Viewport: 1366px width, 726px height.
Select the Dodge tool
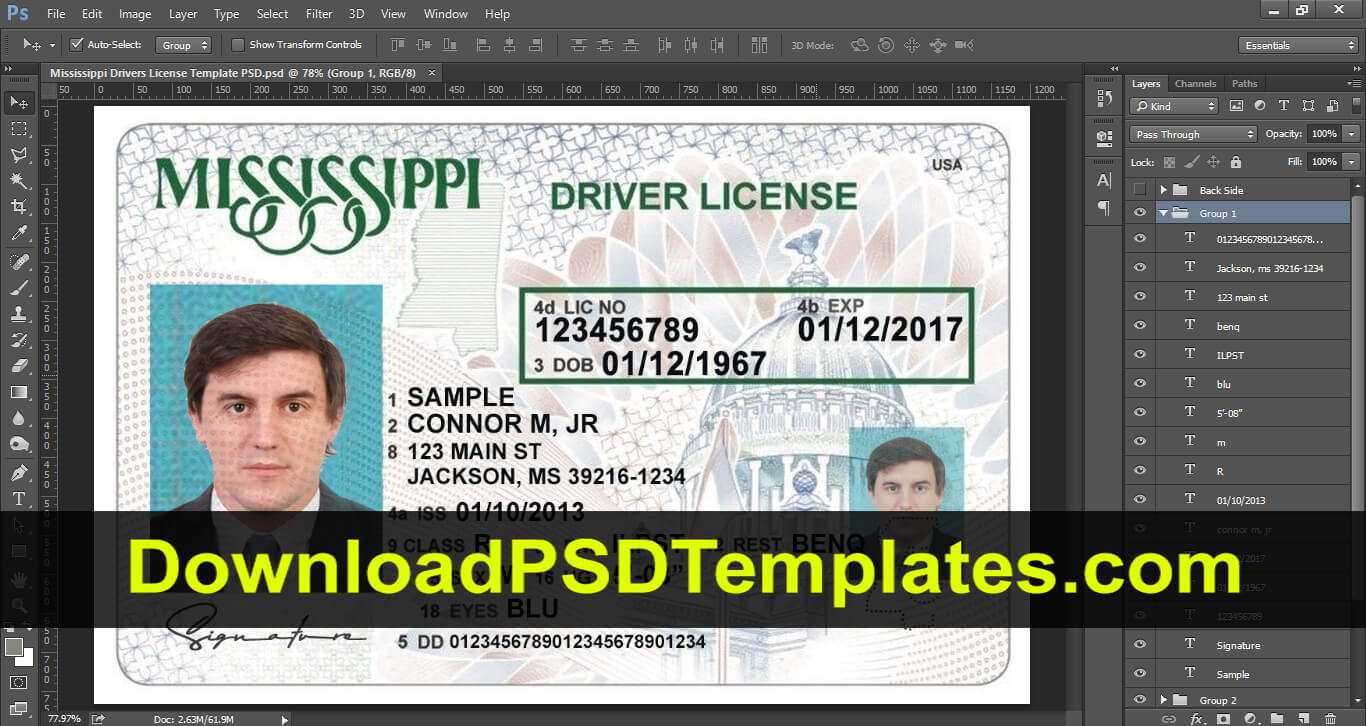coord(18,444)
